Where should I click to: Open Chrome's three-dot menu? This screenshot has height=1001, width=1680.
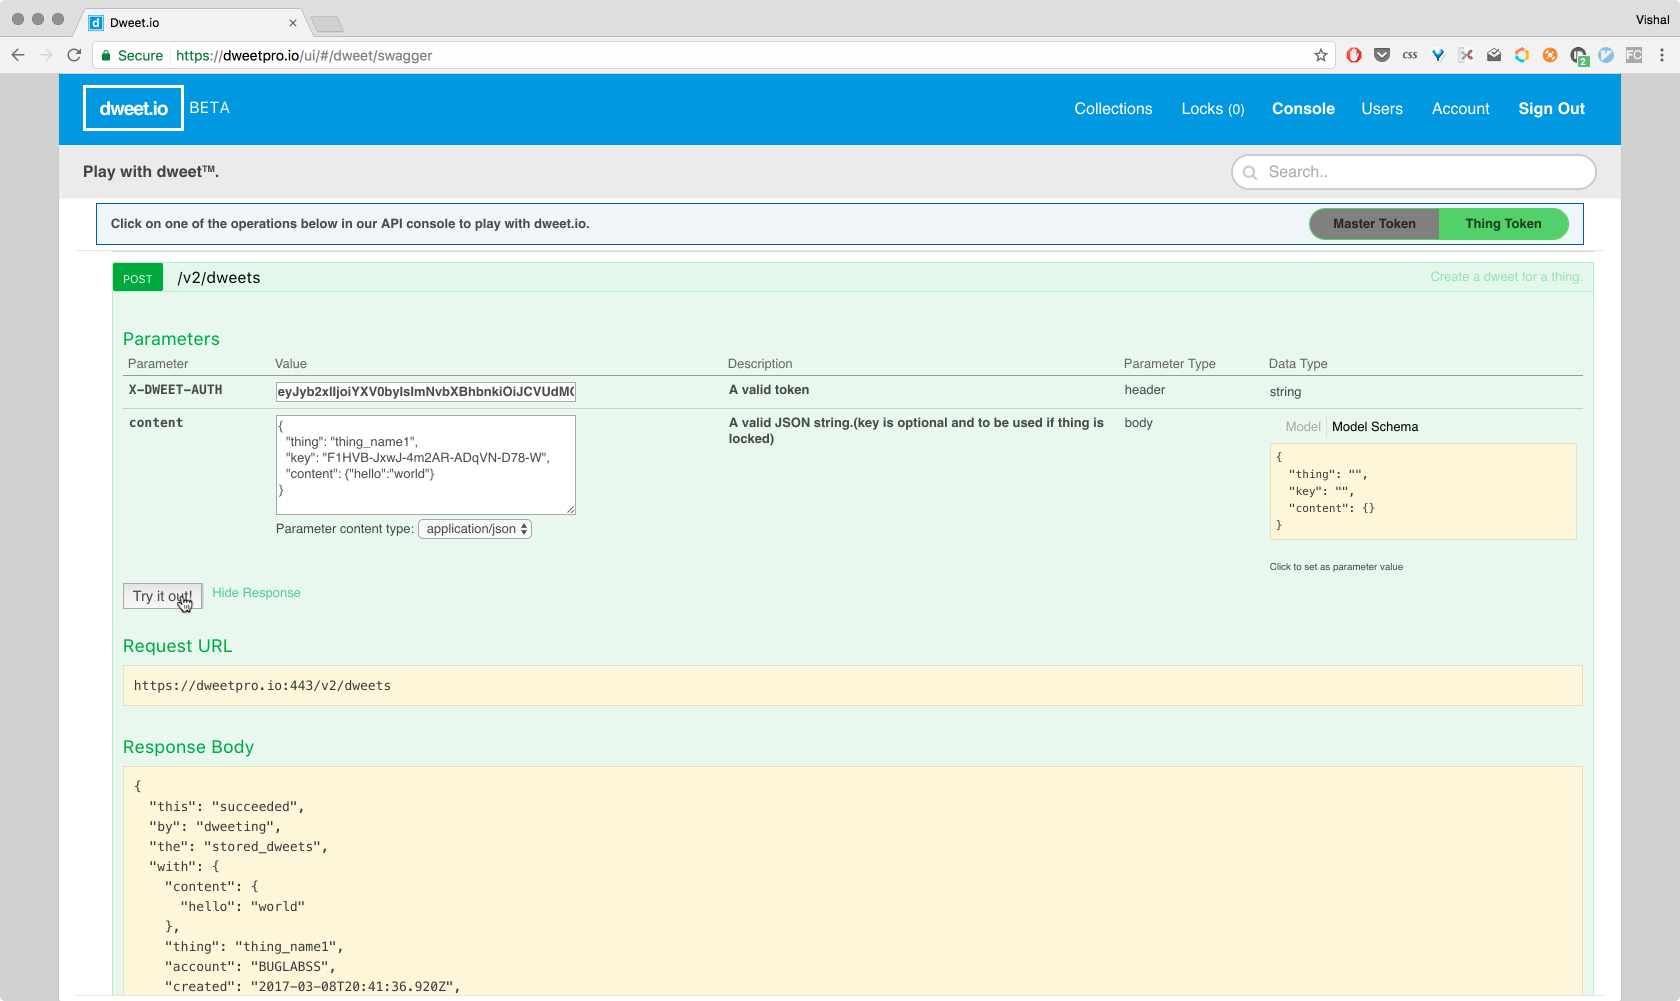[x=1662, y=55]
